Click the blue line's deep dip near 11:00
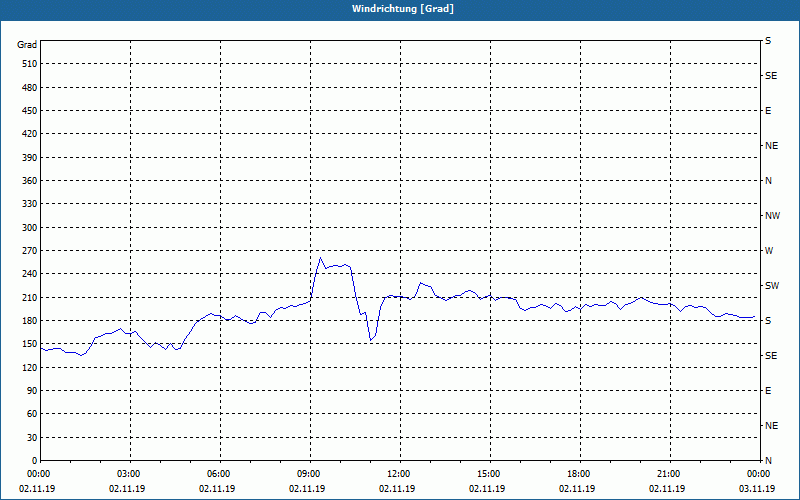This screenshot has width=800, height=500. coord(370,340)
